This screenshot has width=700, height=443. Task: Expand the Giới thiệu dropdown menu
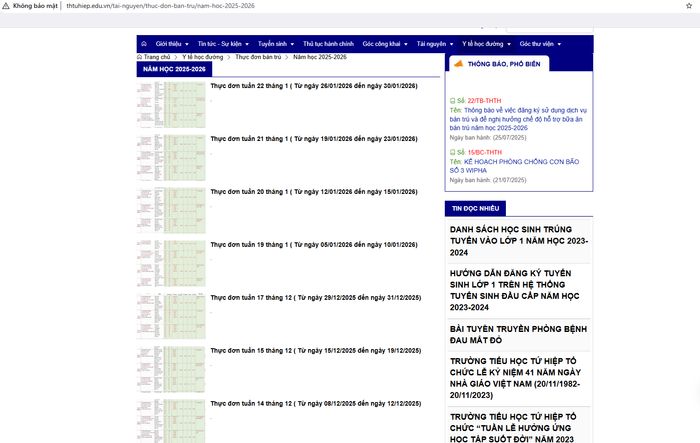(172, 44)
